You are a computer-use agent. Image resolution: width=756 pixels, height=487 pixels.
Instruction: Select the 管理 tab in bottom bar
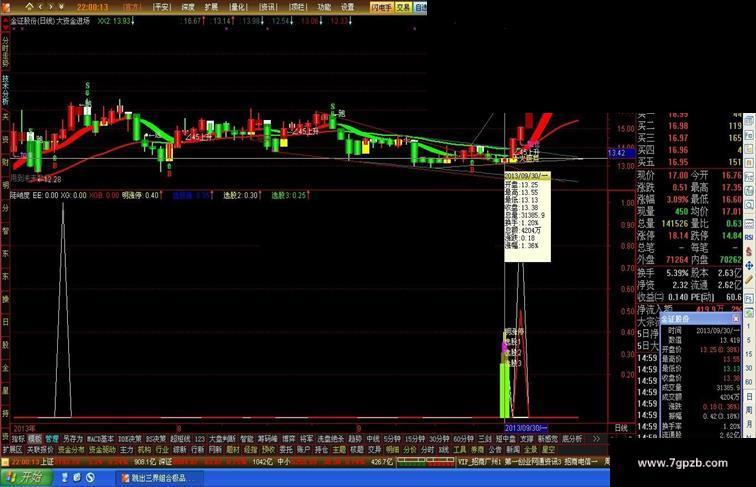coord(52,439)
